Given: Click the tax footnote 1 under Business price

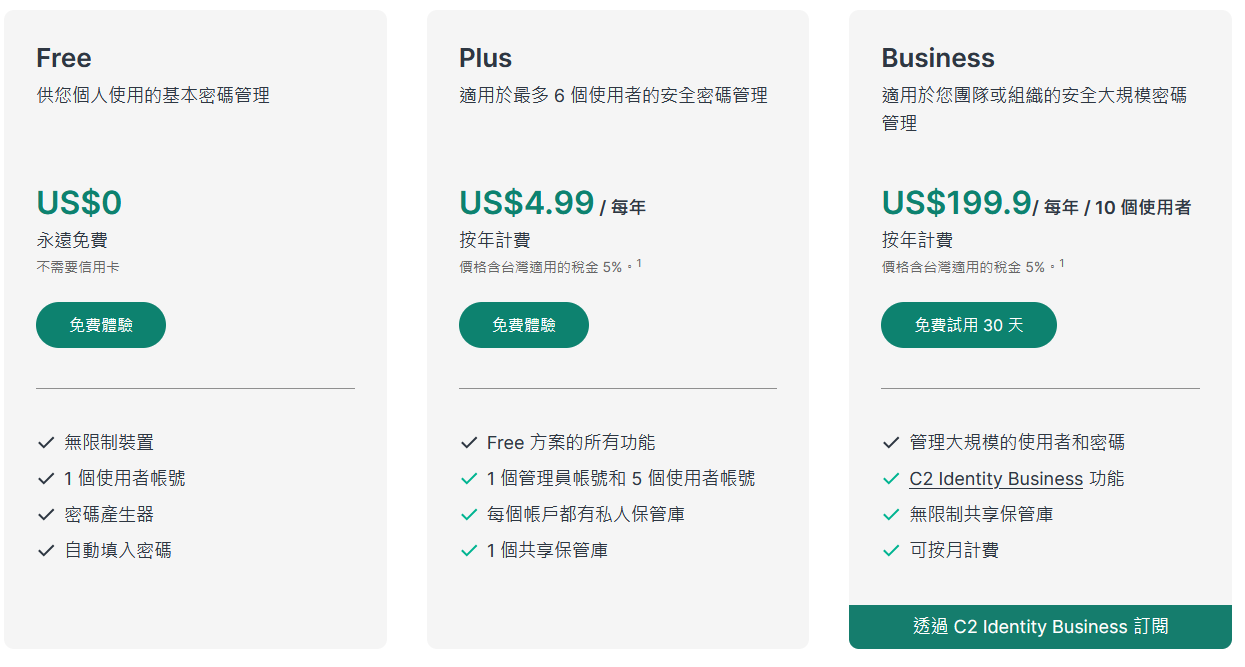Looking at the screenshot, I should 1062,263.
